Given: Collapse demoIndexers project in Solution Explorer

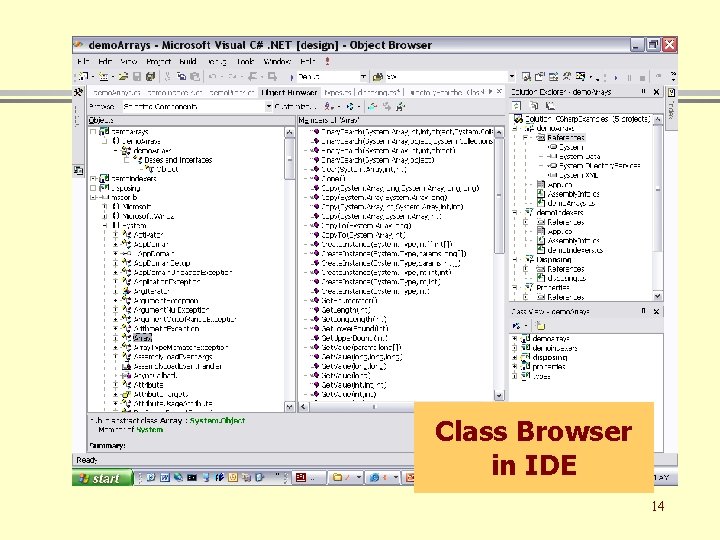Looking at the screenshot, I should [x=515, y=213].
